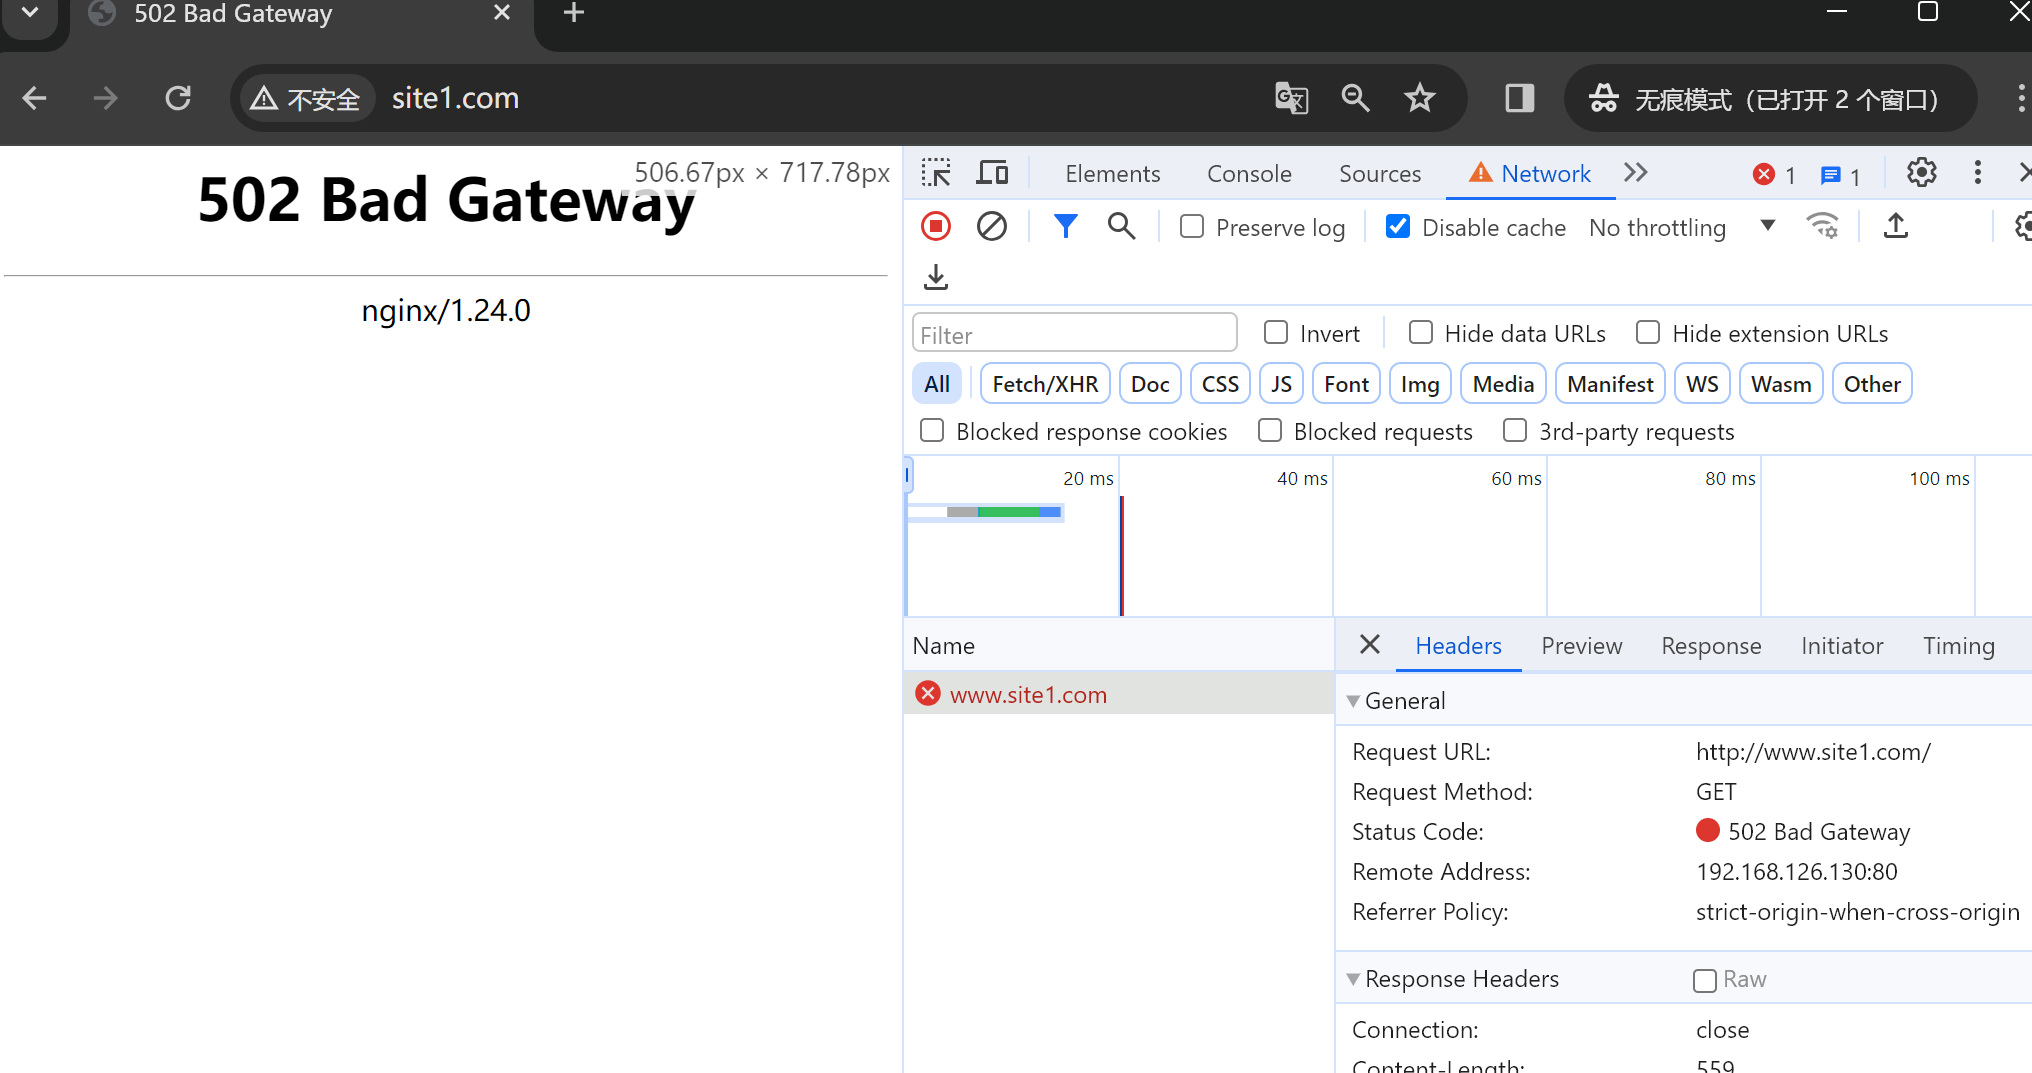Click the stop recording network log icon
This screenshot has width=2032, height=1073.
coord(936,227)
